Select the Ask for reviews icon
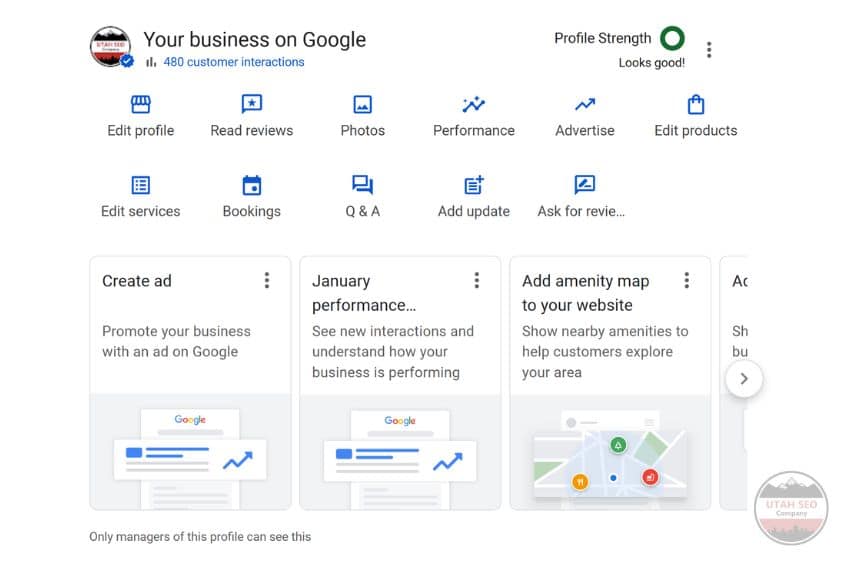 585,186
